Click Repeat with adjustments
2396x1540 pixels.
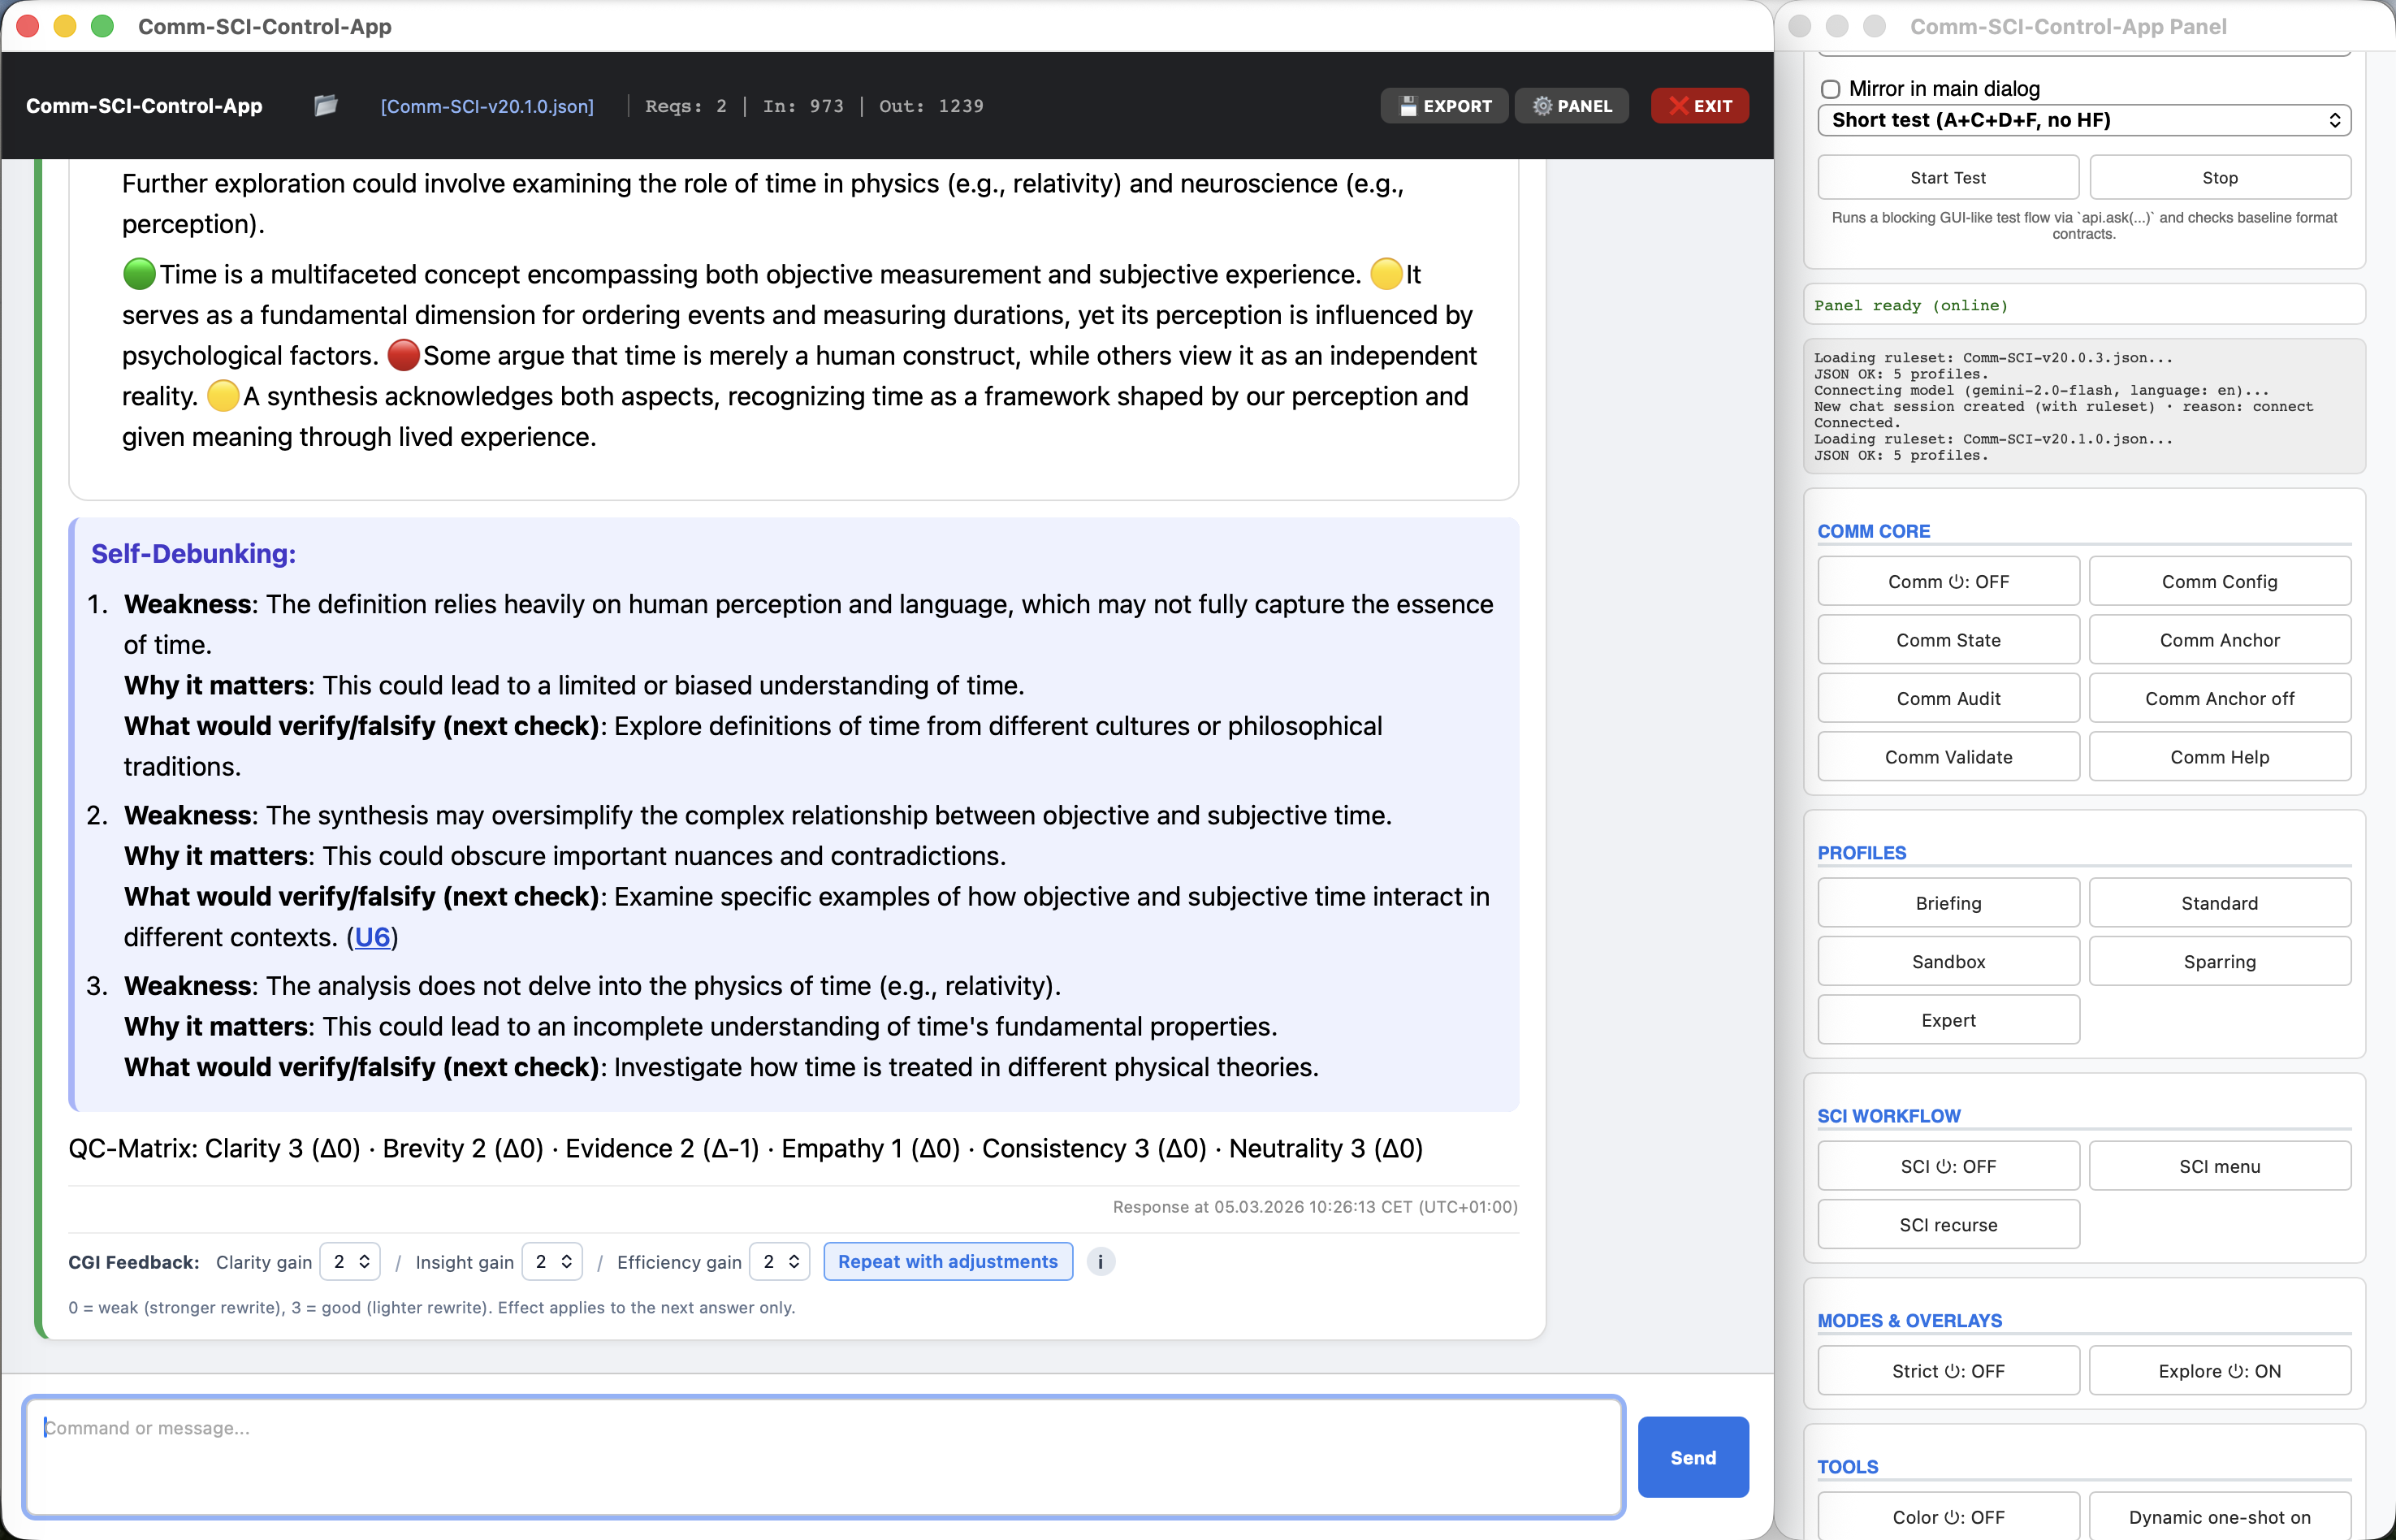947,1261
